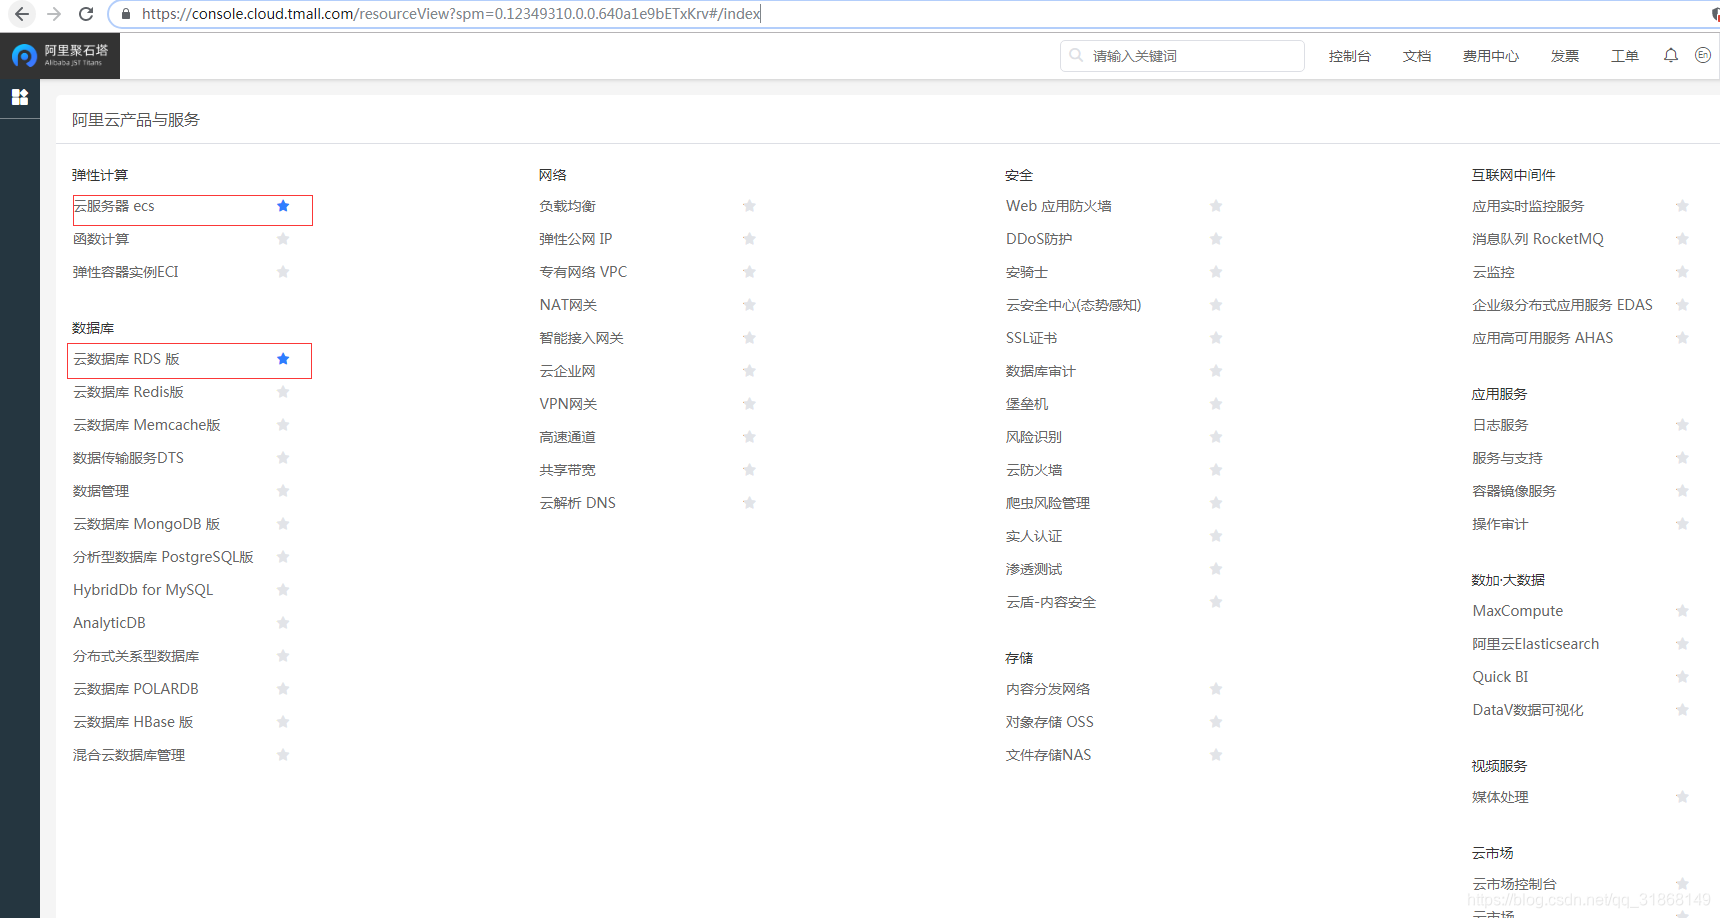Open DataV数据可视化
Viewport: 1720px width, 918px height.
tap(1528, 710)
